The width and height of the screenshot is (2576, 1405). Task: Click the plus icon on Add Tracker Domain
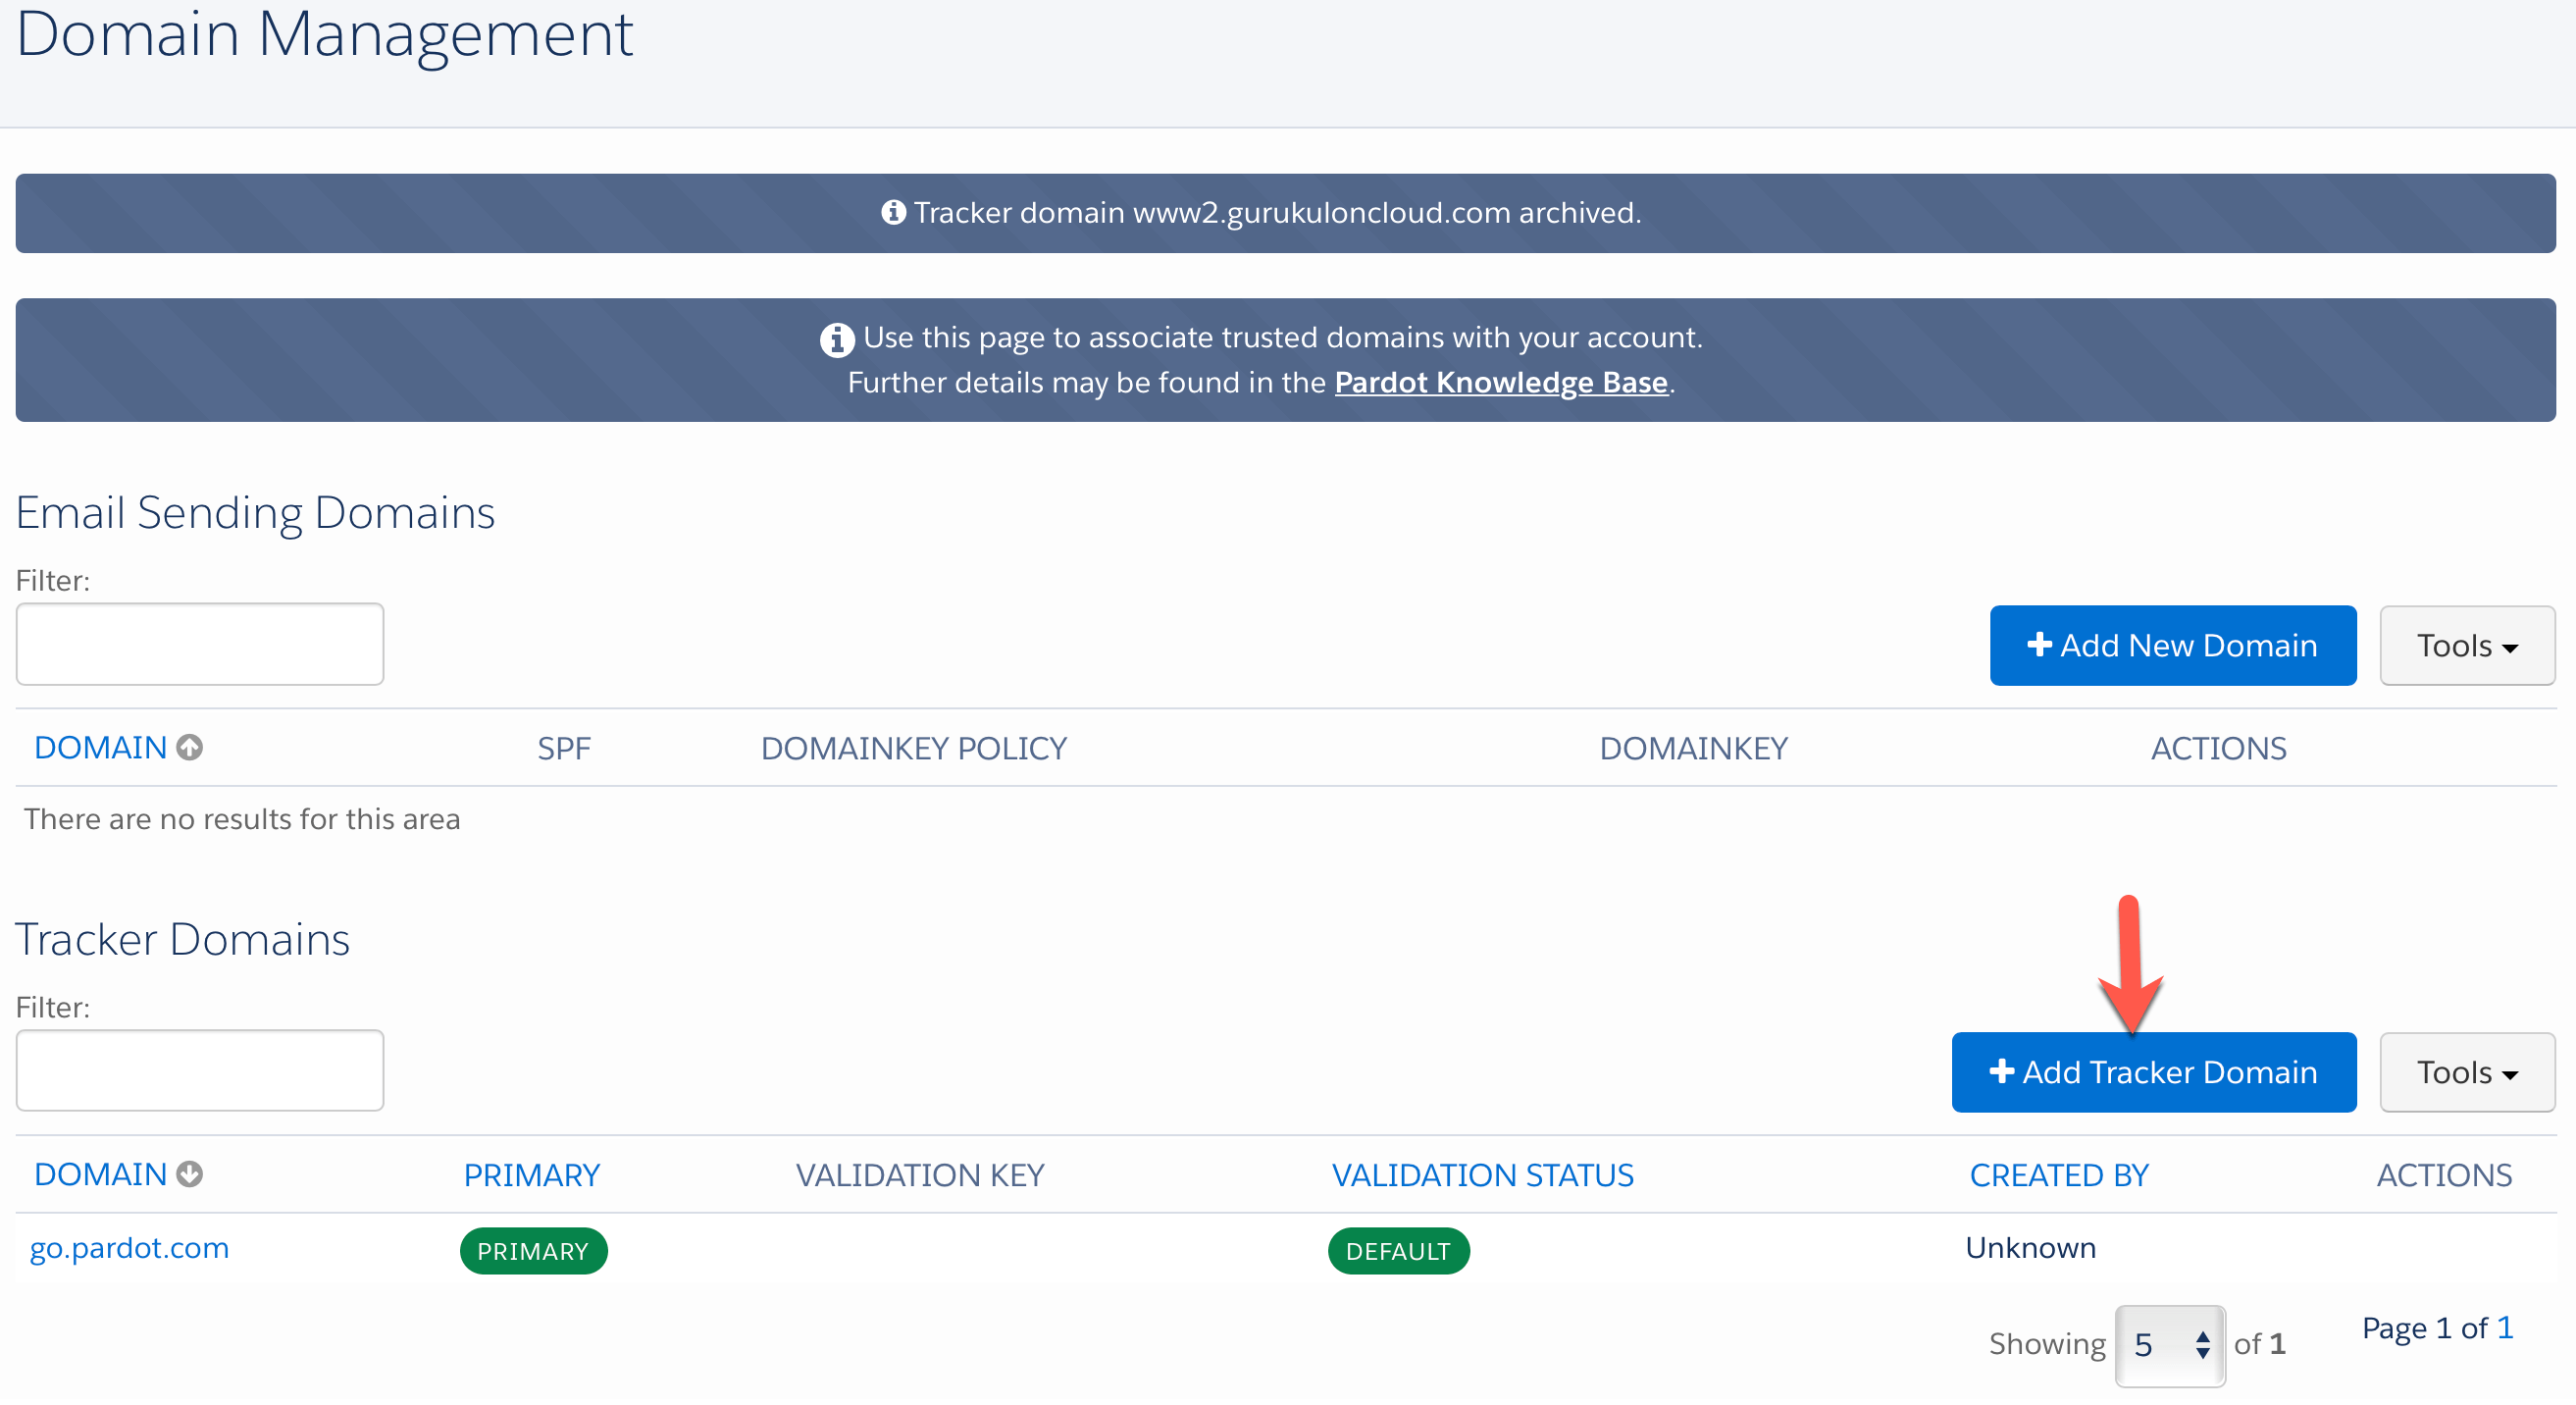pos(2001,1071)
